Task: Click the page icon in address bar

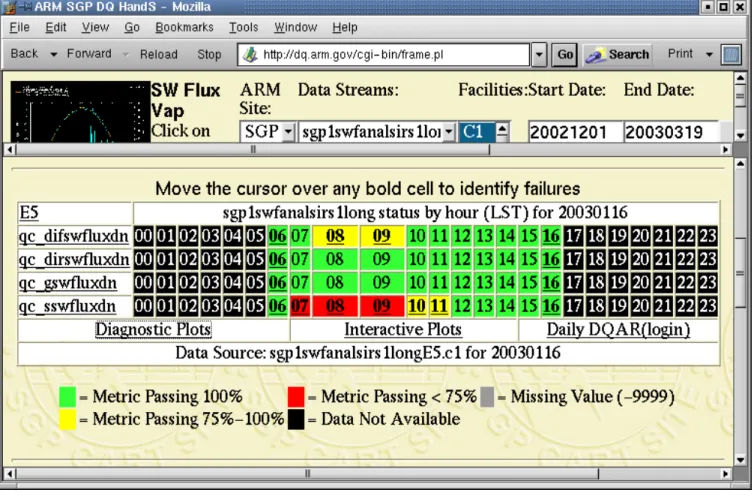Action: tap(250, 54)
